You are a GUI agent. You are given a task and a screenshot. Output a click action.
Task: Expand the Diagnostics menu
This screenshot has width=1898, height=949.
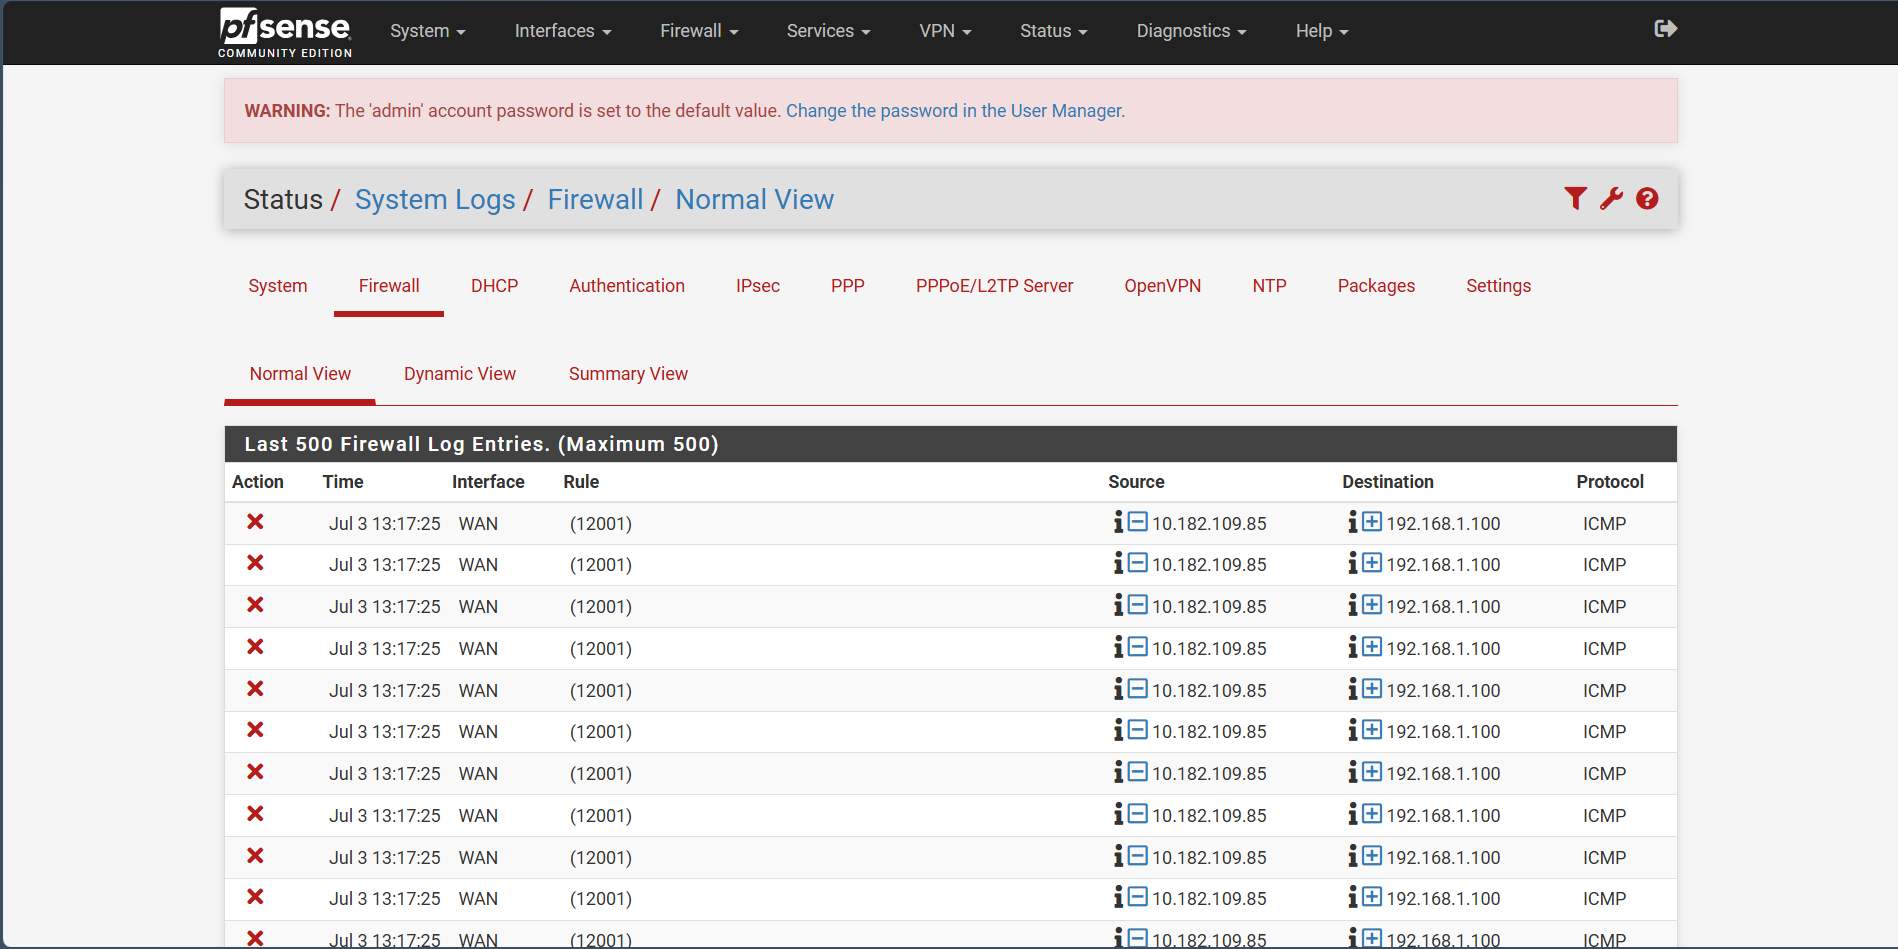(x=1191, y=31)
